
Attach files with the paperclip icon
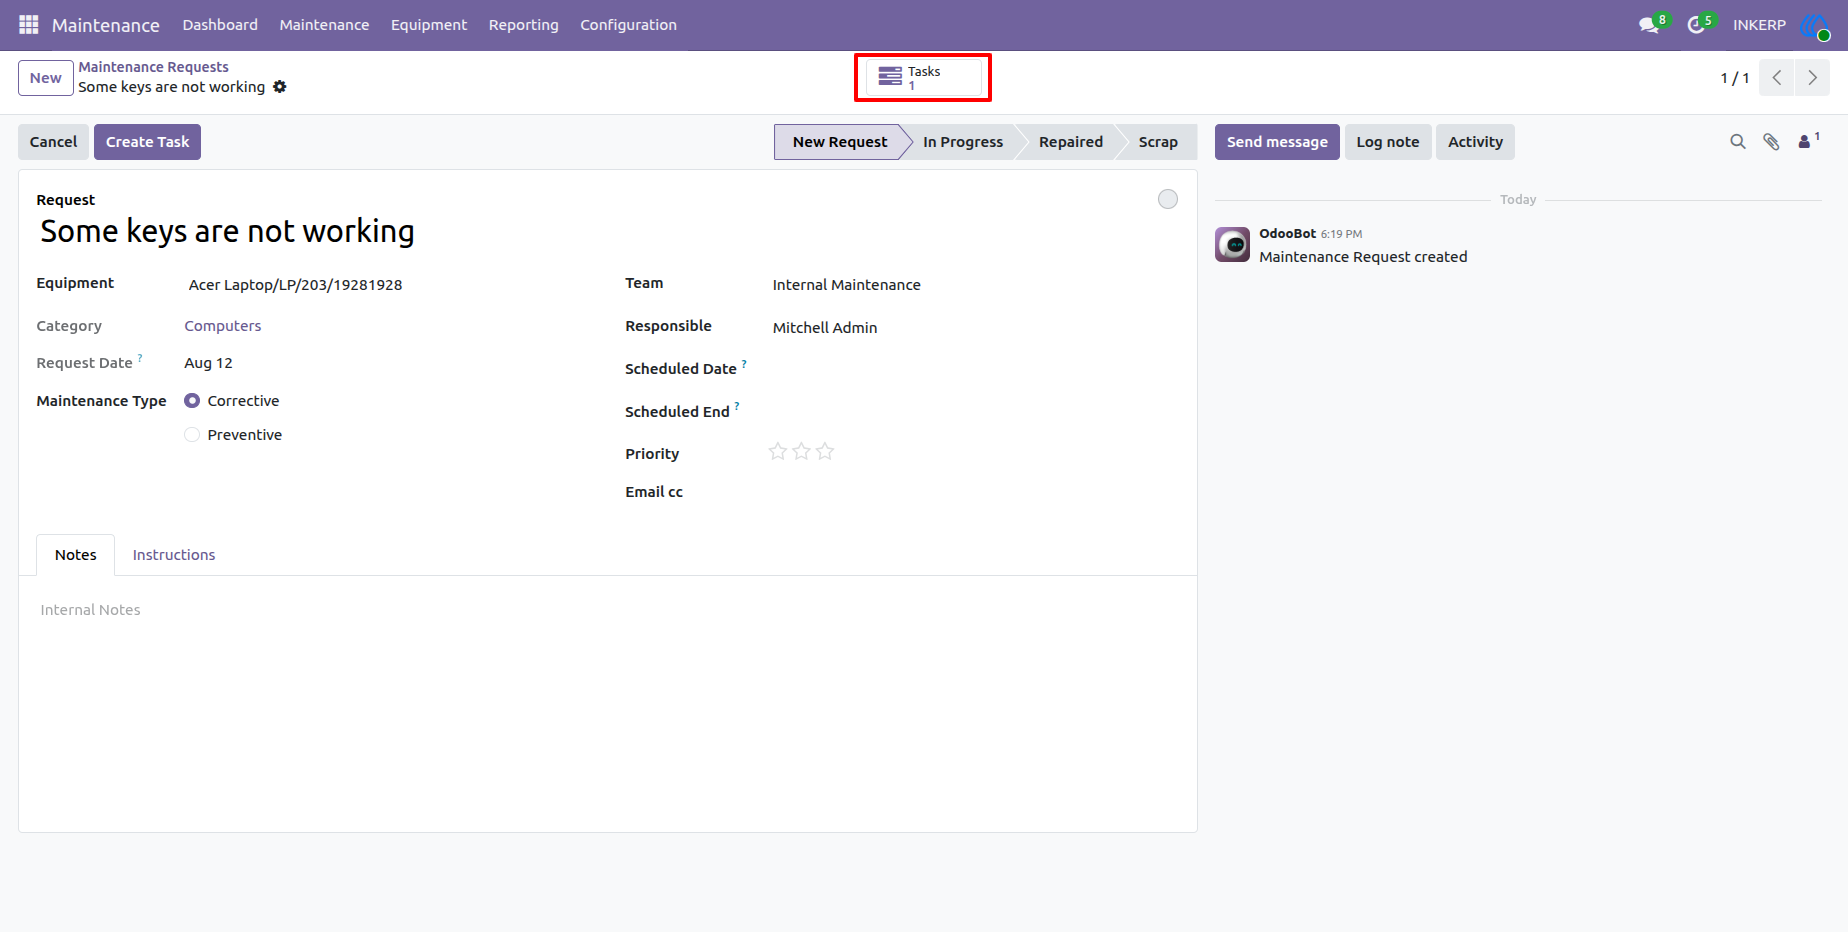point(1771,142)
